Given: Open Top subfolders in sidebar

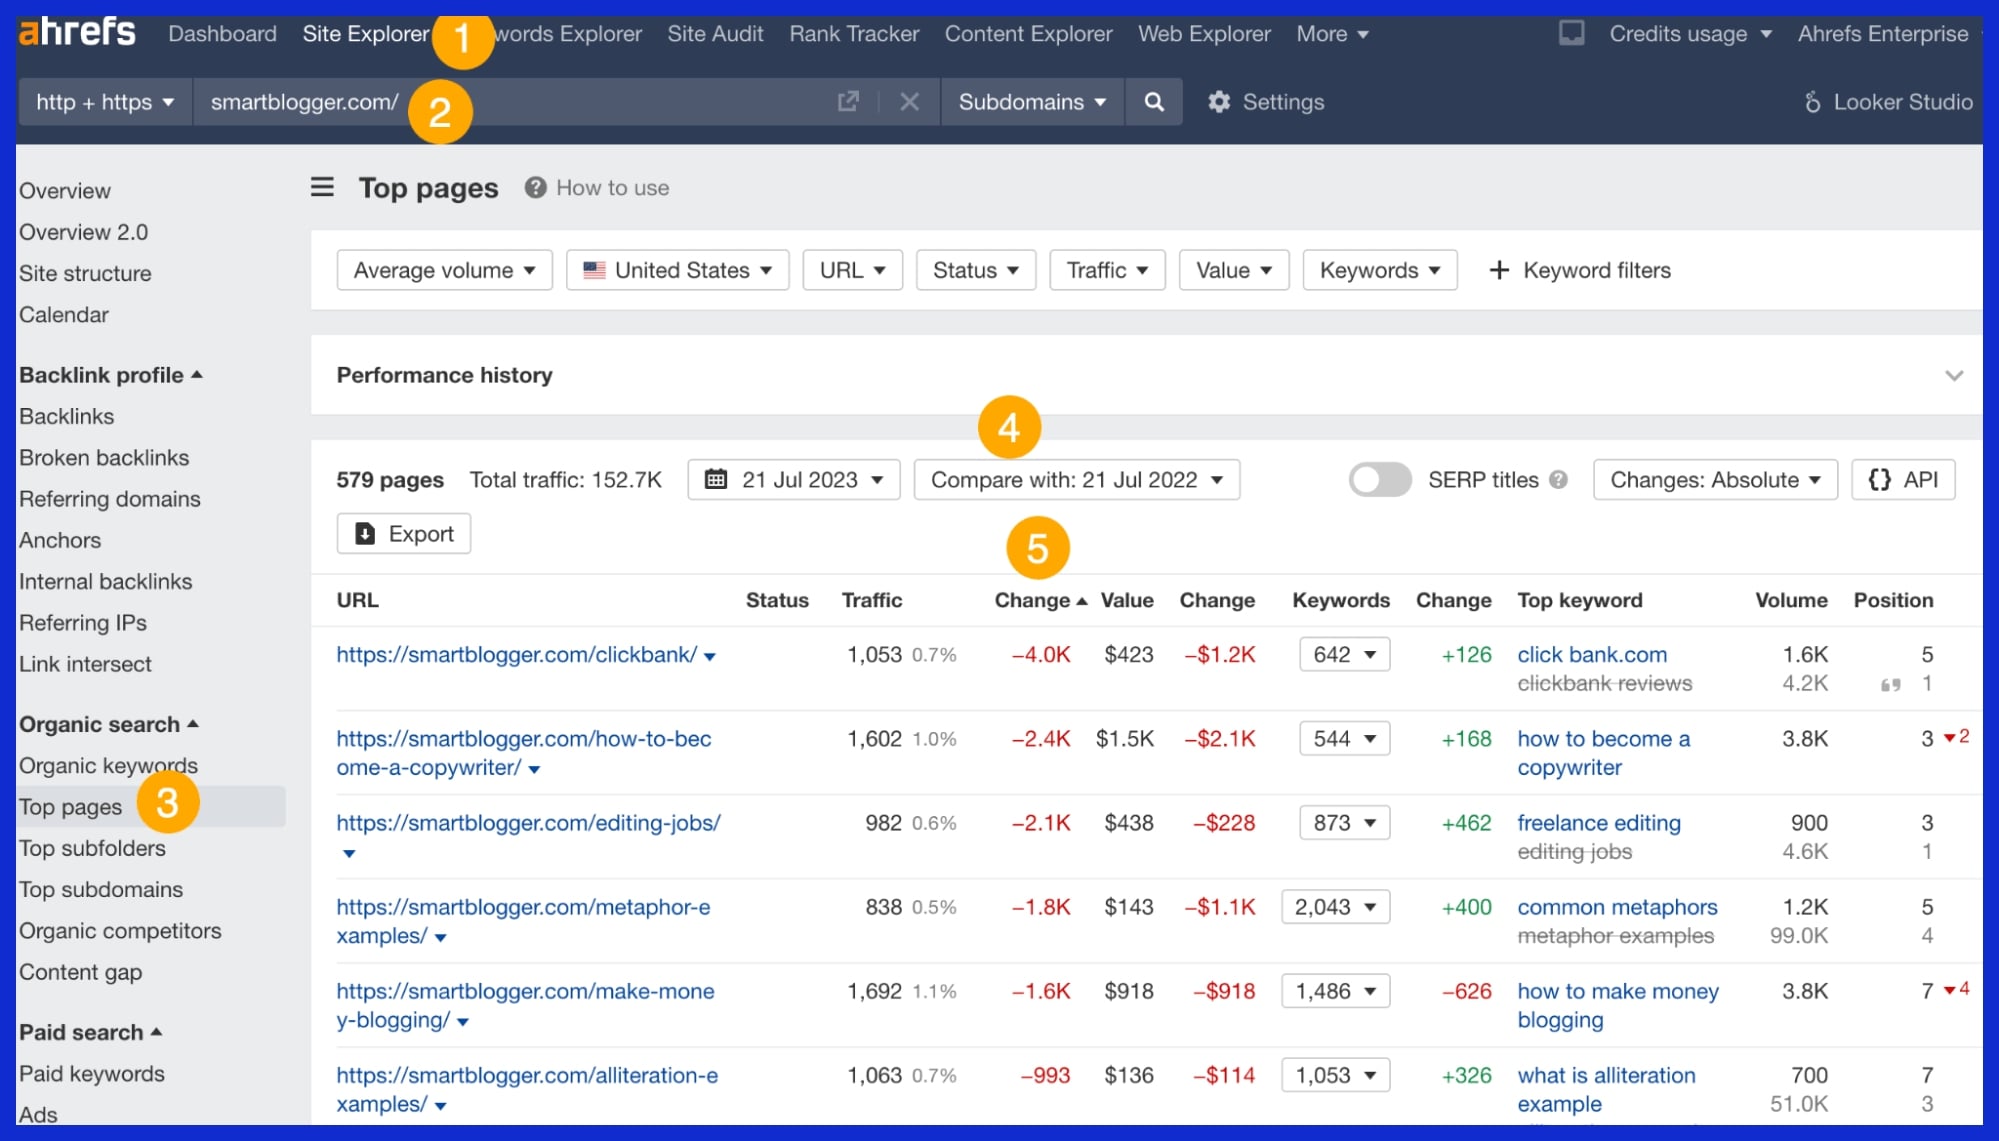Looking at the screenshot, I should [93, 848].
